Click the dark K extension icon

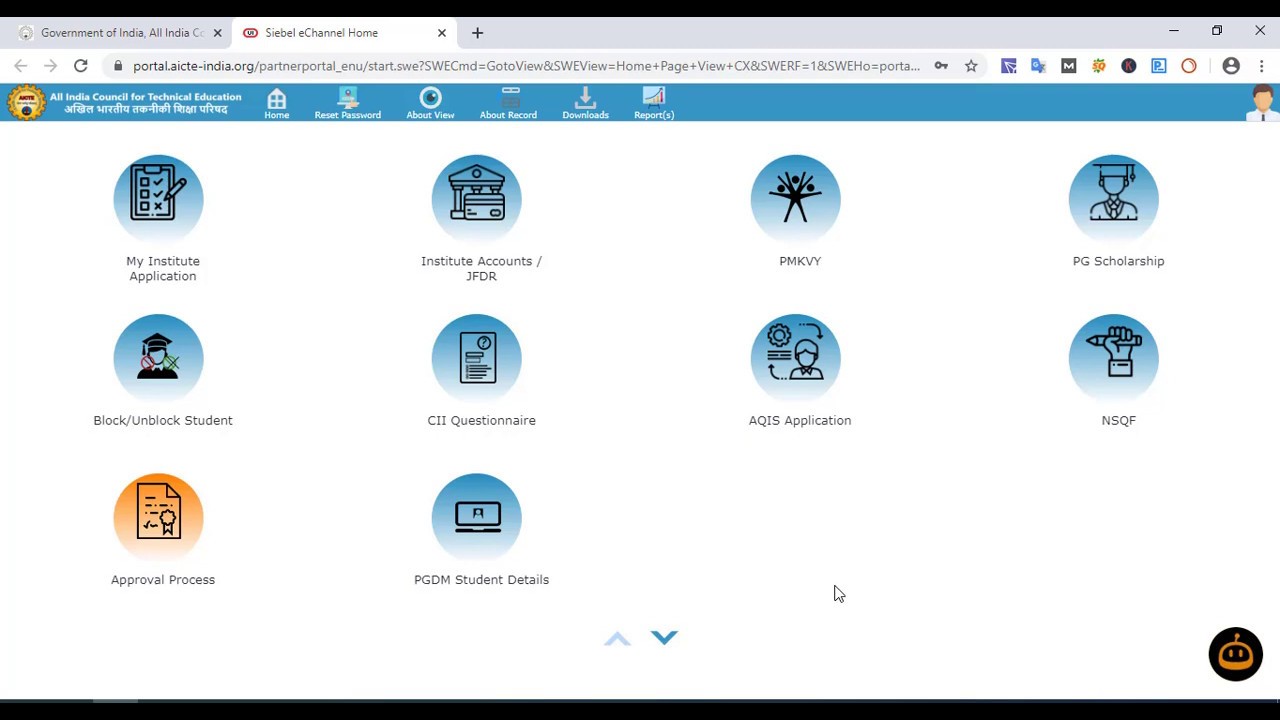[x=1128, y=66]
